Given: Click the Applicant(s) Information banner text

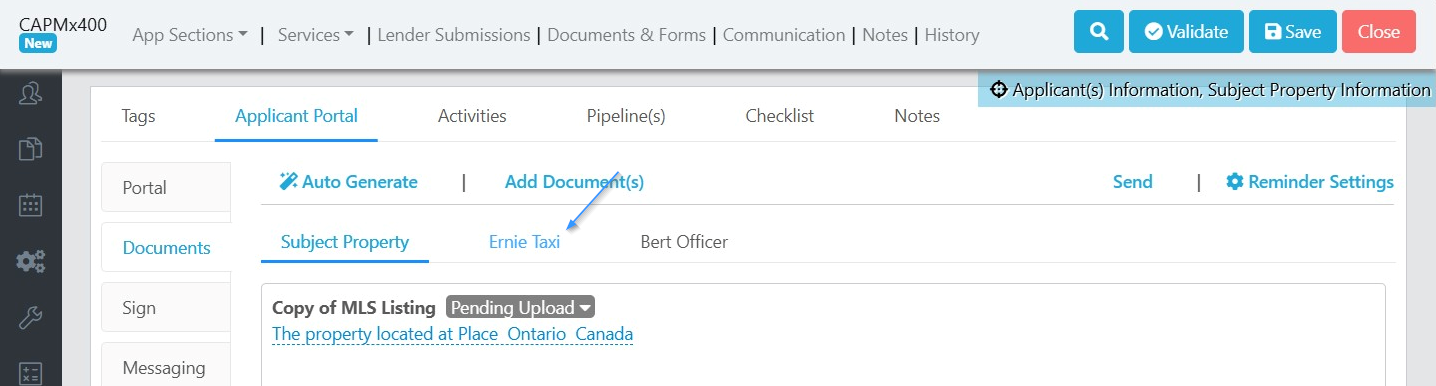Looking at the screenshot, I should pyautogui.click(x=1221, y=89).
